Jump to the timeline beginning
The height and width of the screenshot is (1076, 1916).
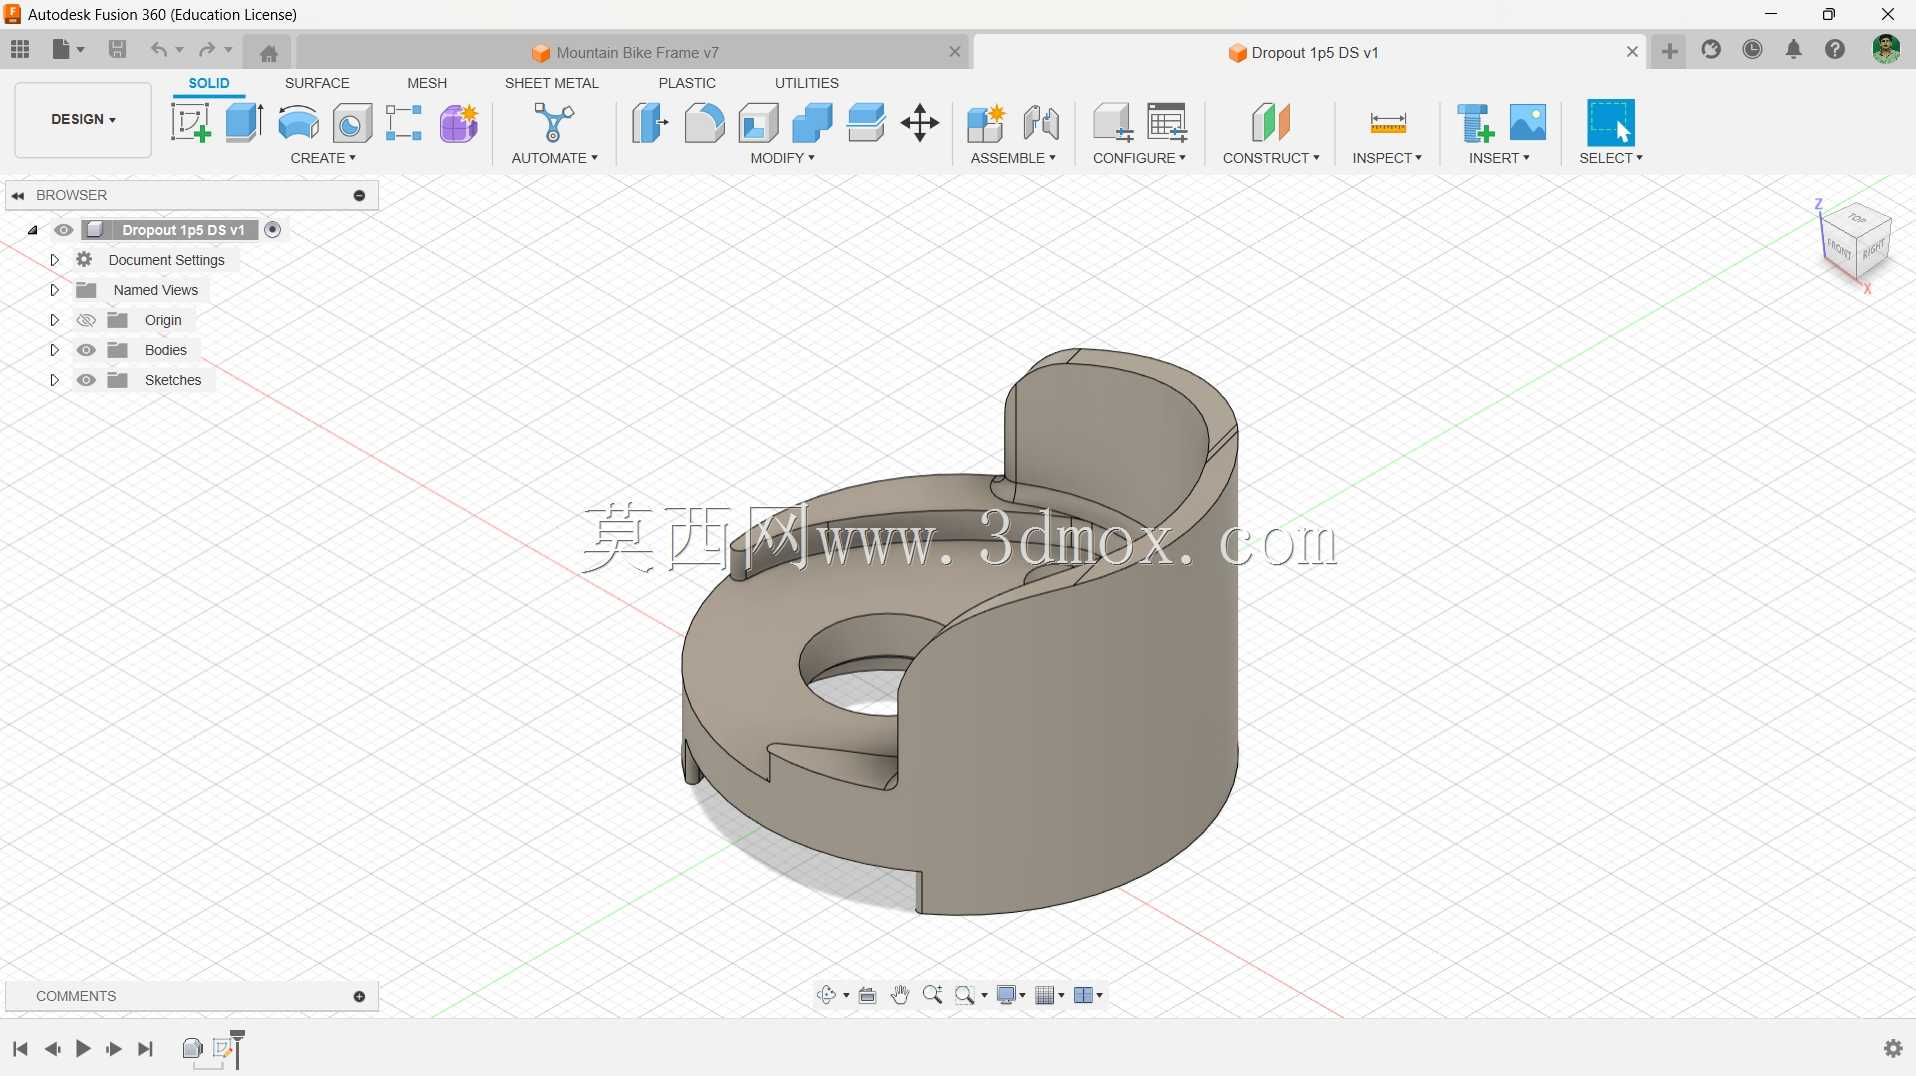[x=20, y=1048]
